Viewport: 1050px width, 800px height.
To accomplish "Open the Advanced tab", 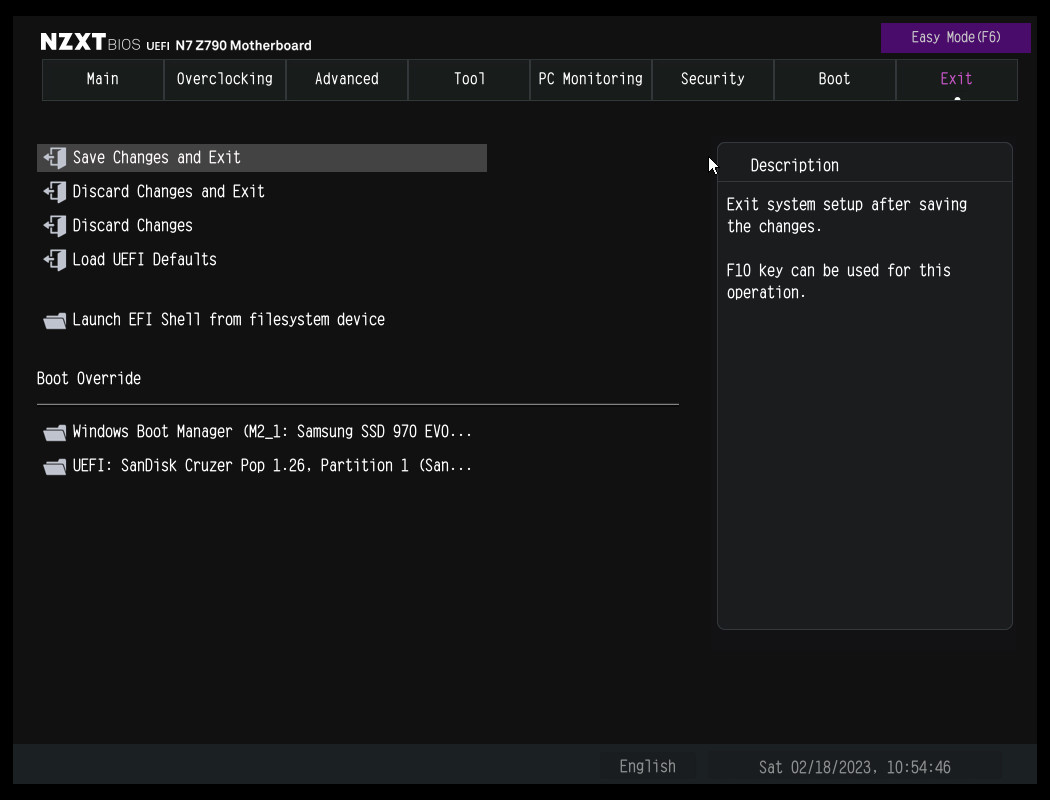I will click(x=347, y=79).
